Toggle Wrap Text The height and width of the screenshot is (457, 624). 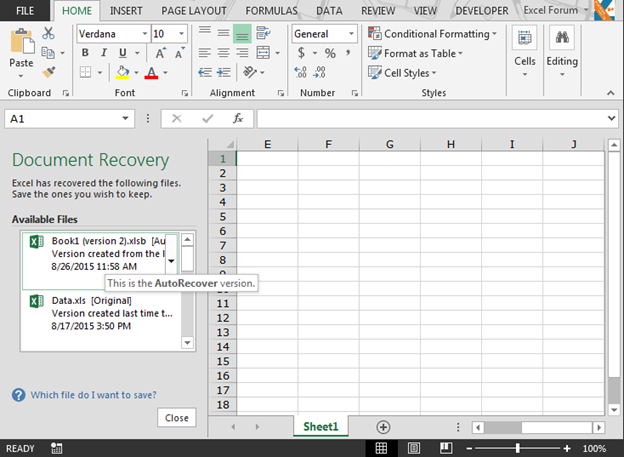click(263, 33)
